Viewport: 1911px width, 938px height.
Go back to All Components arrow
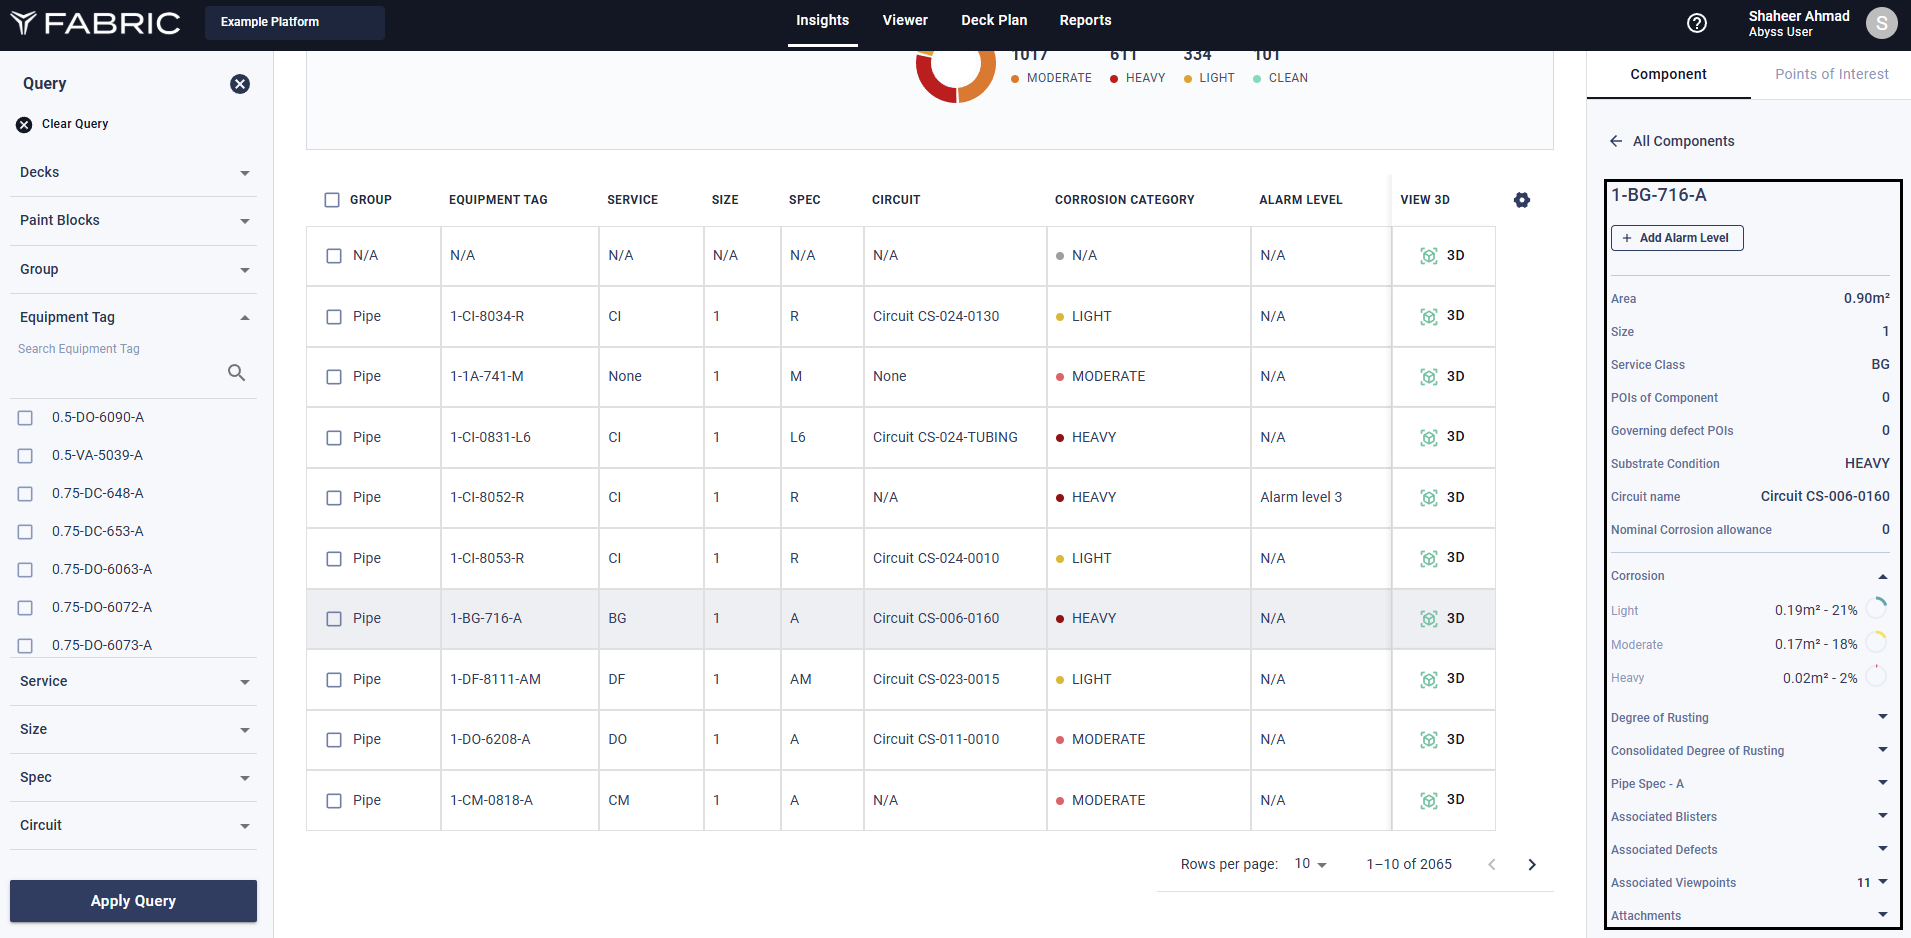[x=1616, y=141]
